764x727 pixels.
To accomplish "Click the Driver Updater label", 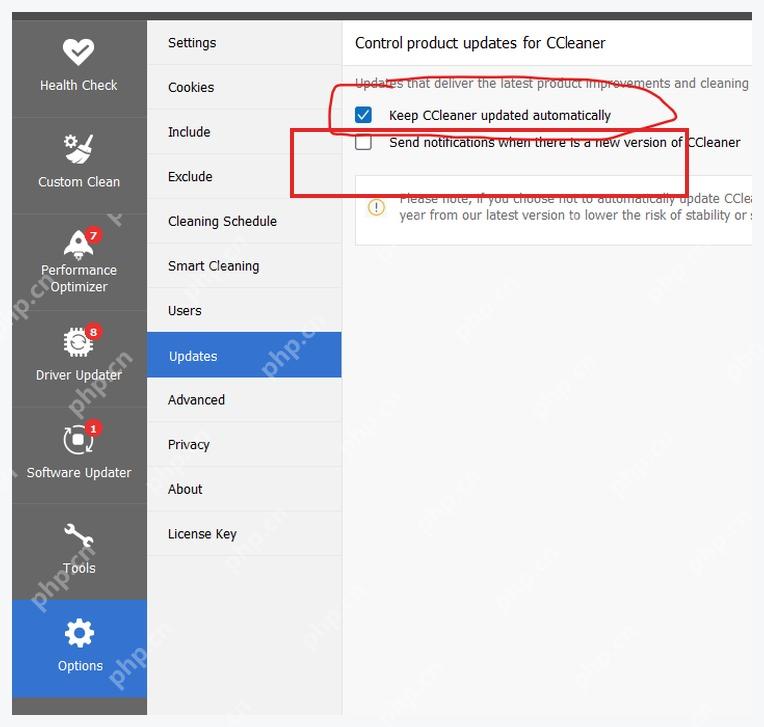I will tap(79, 375).
